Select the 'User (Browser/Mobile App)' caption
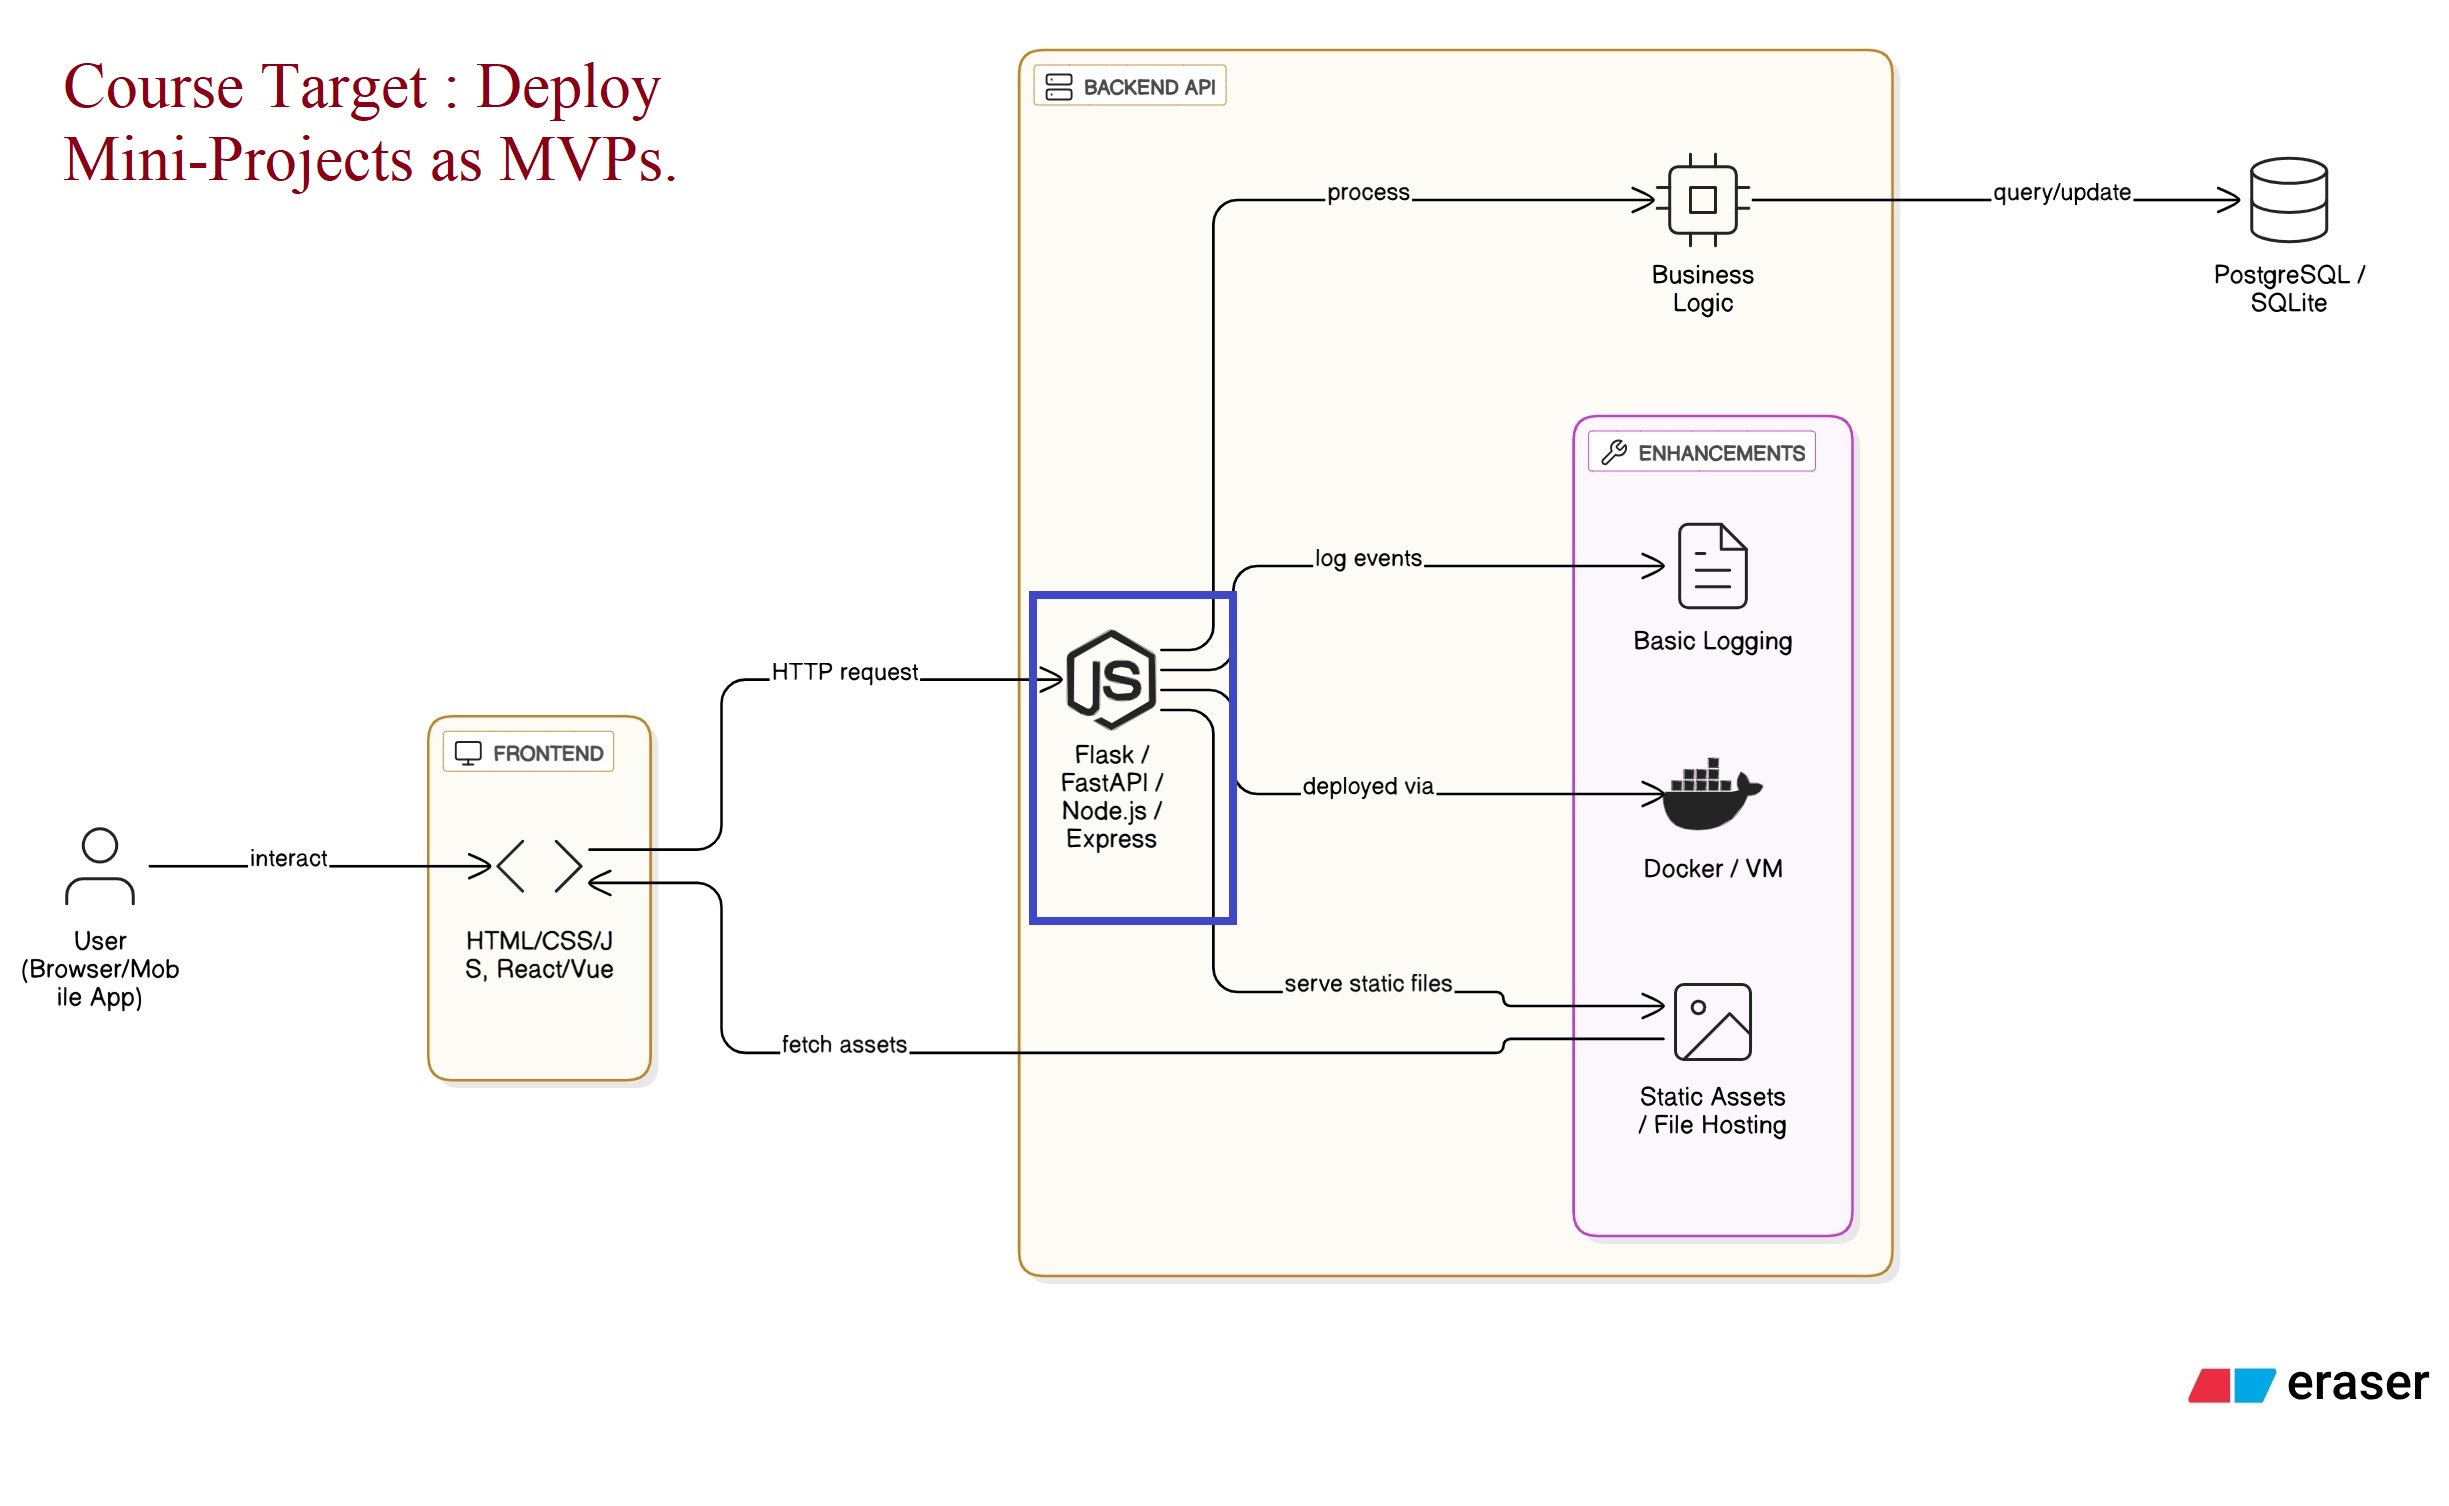The width and height of the screenshot is (2449, 1506). (100, 969)
